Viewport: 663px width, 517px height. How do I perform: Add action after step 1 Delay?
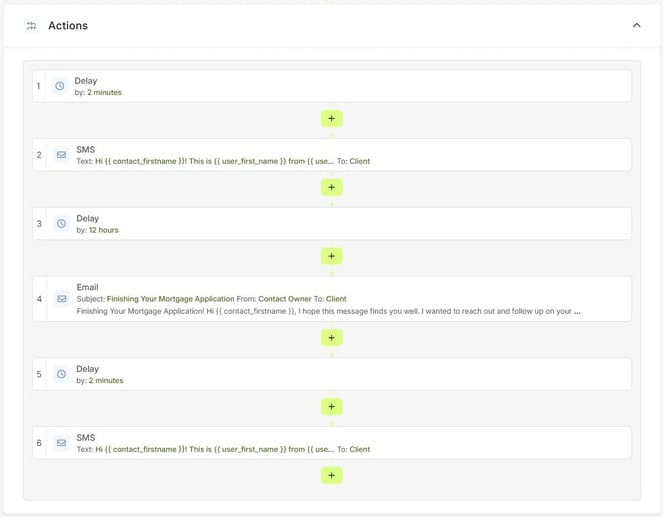click(331, 119)
